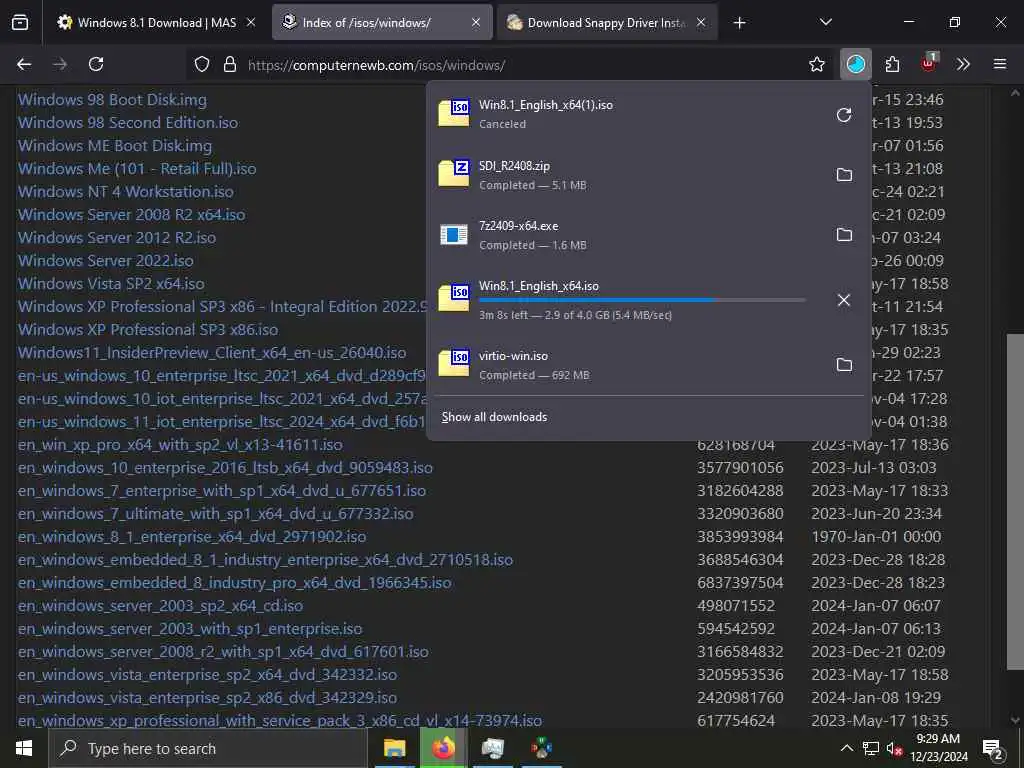Screen dimensions: 1024x768
Task: Open Windows Server 2022.iso link
Action: point(106,261)
